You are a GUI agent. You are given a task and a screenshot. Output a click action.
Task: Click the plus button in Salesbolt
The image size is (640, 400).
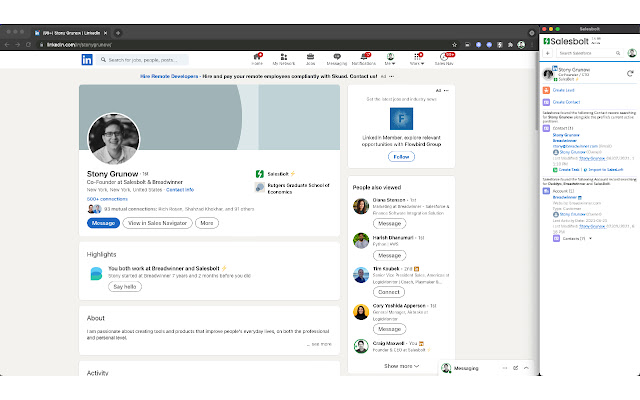(548, 53)
